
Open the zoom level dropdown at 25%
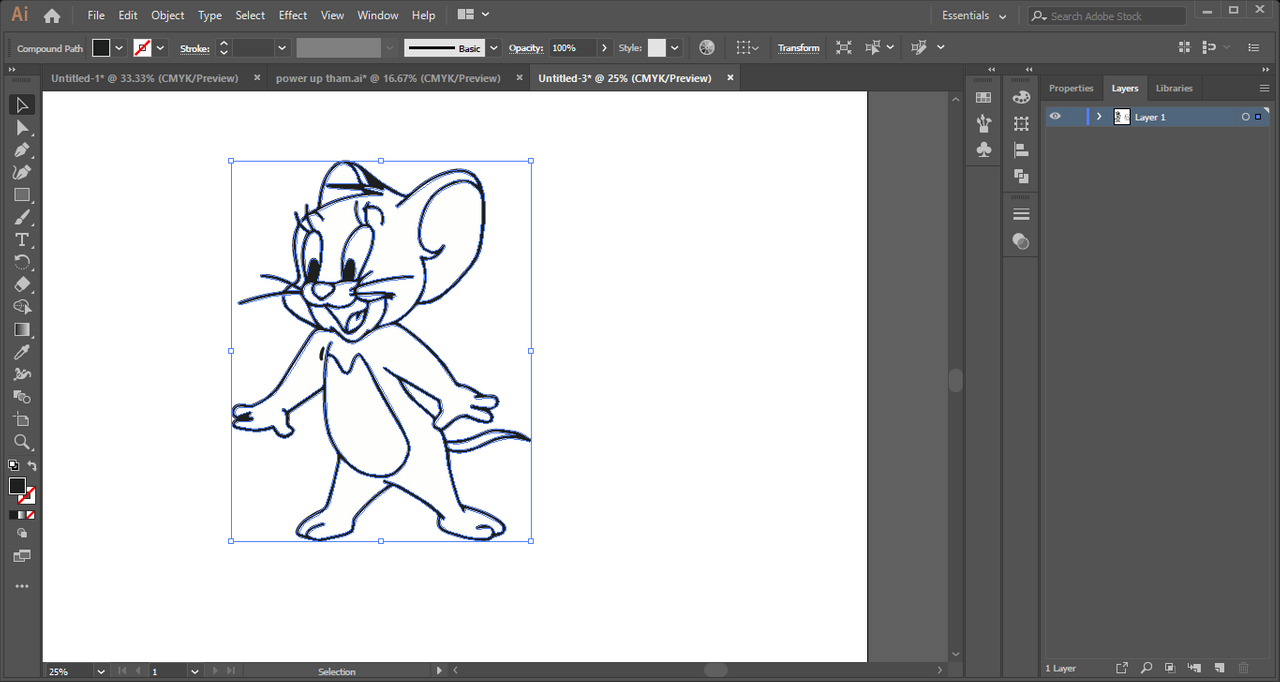click(x=100, y=671)
